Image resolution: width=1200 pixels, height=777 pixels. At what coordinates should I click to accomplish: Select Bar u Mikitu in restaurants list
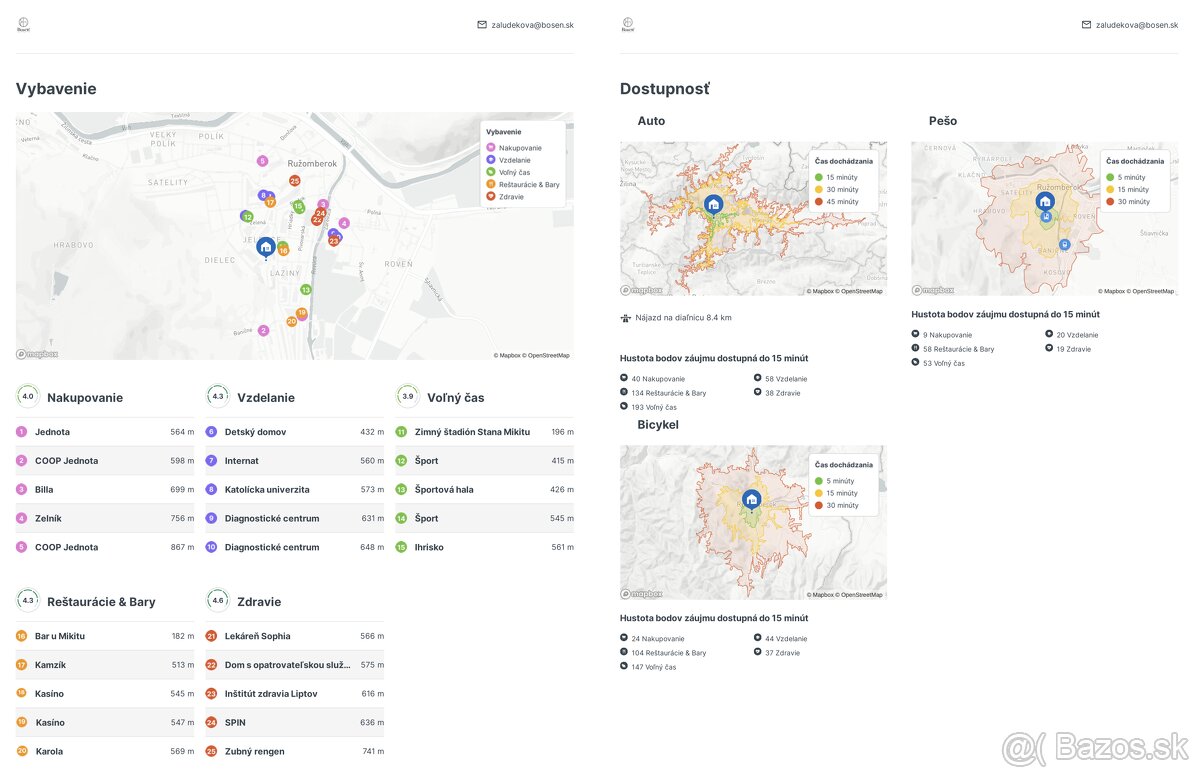tap(60, 636)
